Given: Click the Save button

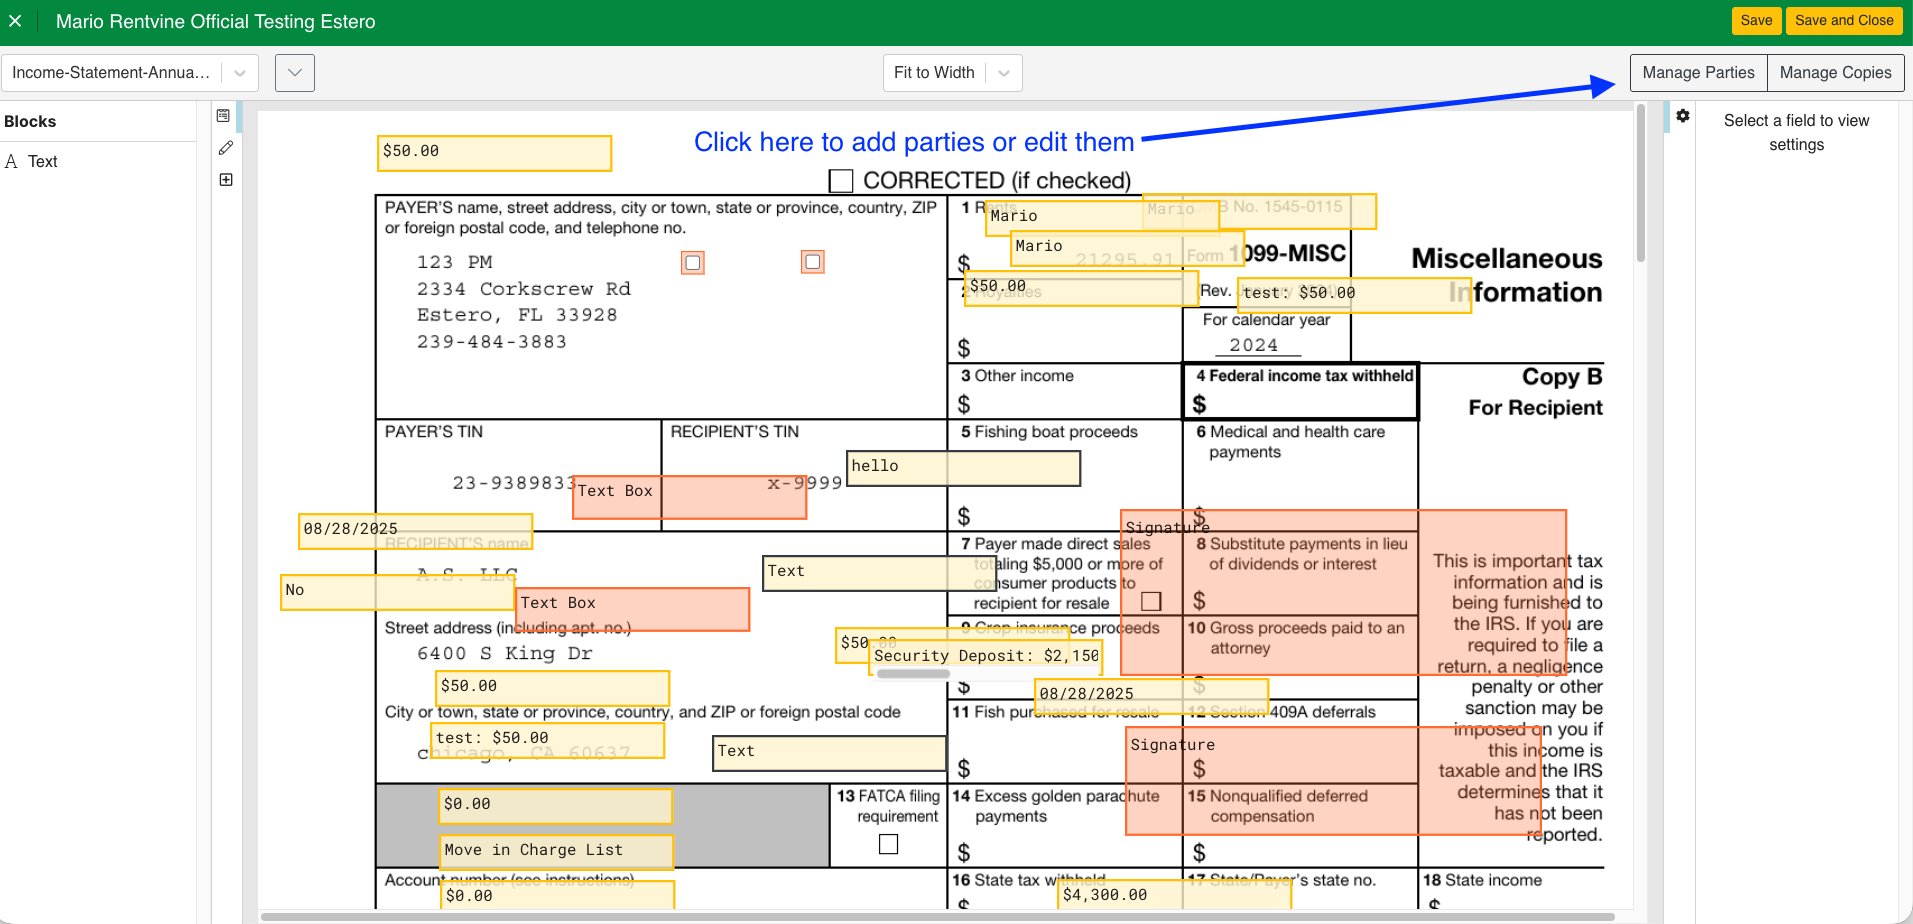Looking at the screenshot, I should pos(1755,21).
